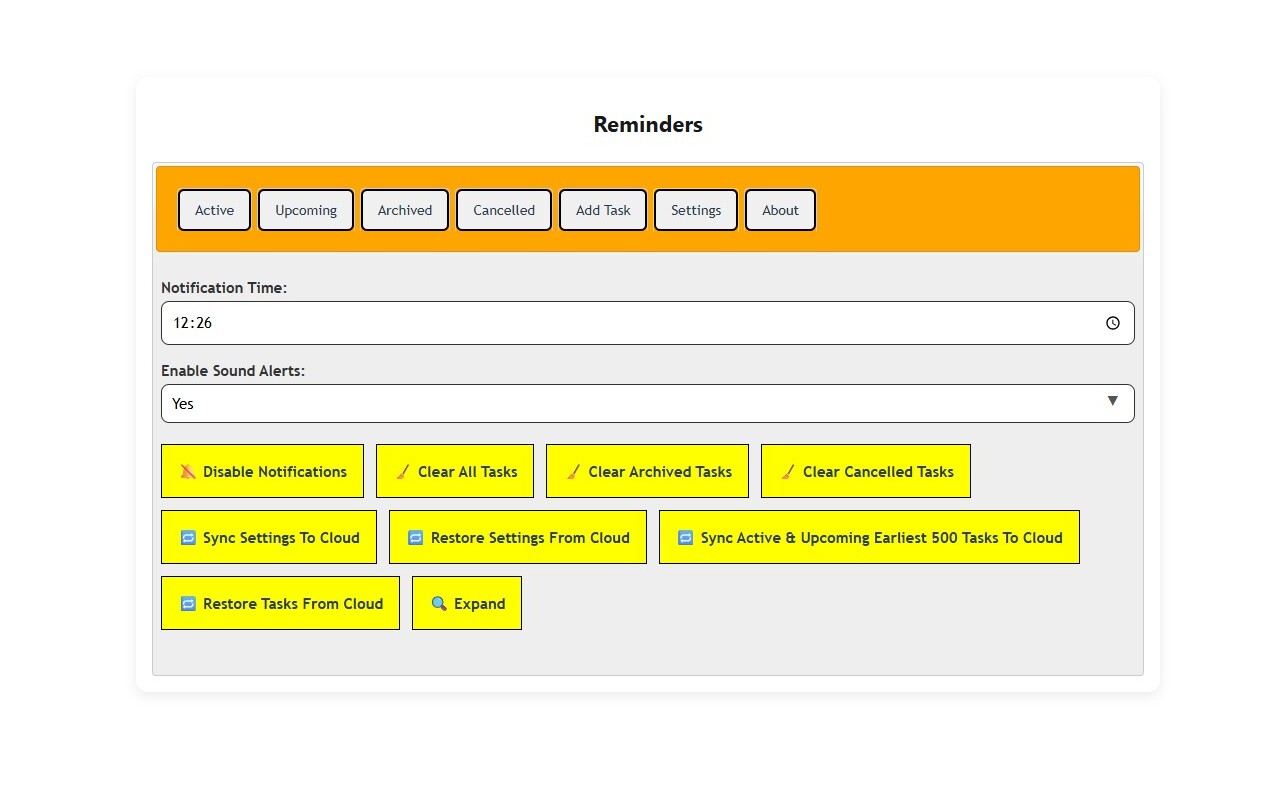Click the sync icon on Restore Settings From Cloud
This screenshot has height=800, width=1280.
416,538
